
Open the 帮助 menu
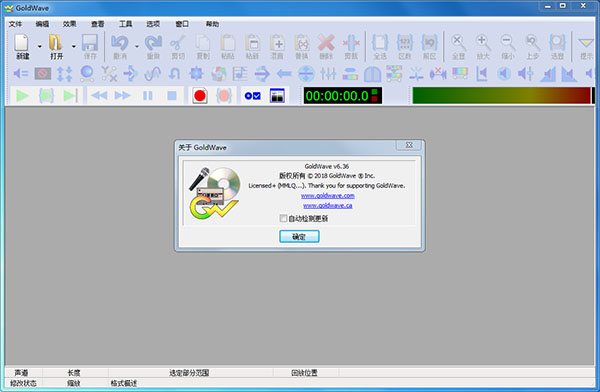[212, 24]
